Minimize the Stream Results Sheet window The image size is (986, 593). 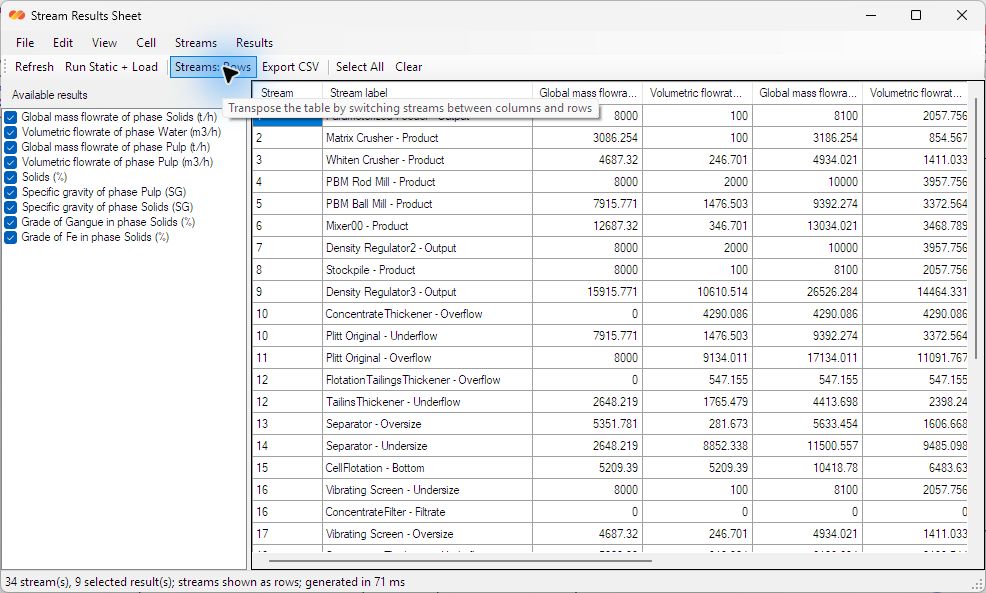(871, 15)
